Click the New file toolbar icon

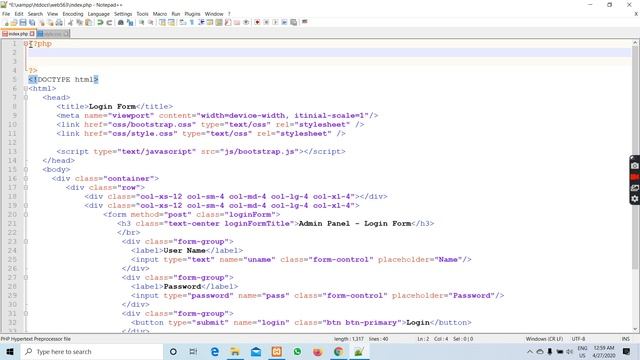(6, 22)
